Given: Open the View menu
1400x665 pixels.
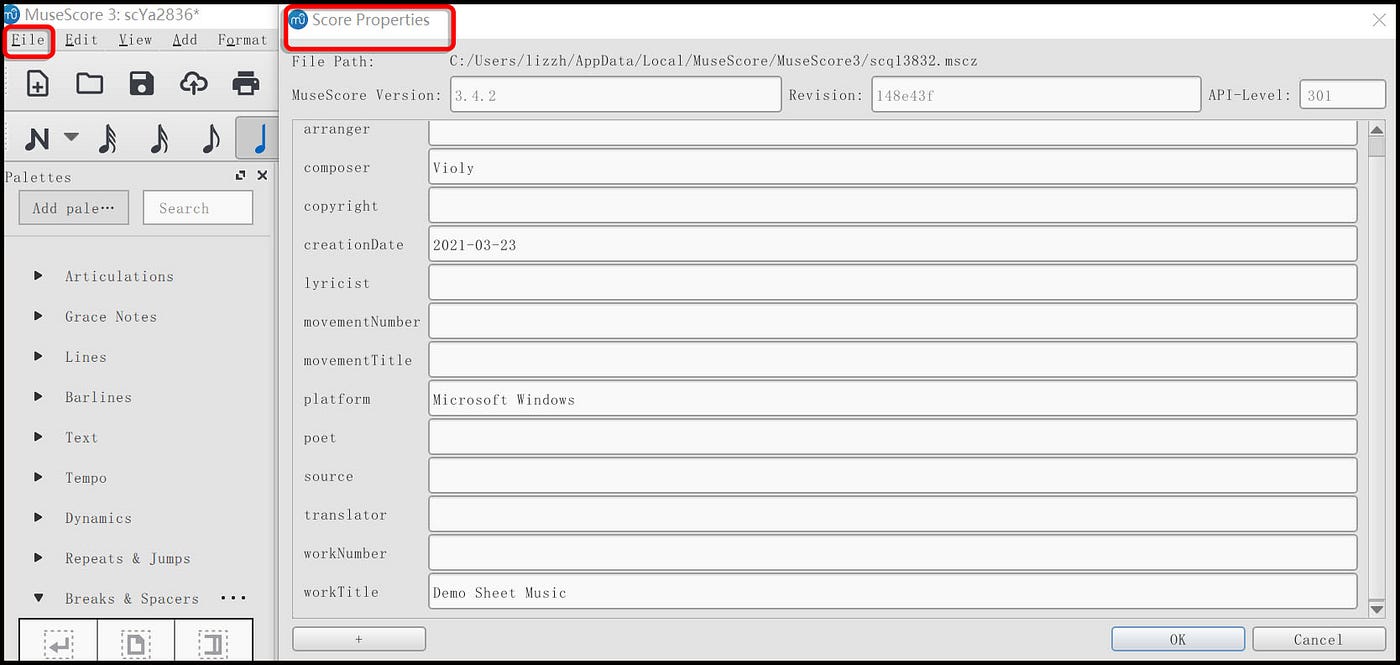Looking at the screenshot, I should coord(135,40).
